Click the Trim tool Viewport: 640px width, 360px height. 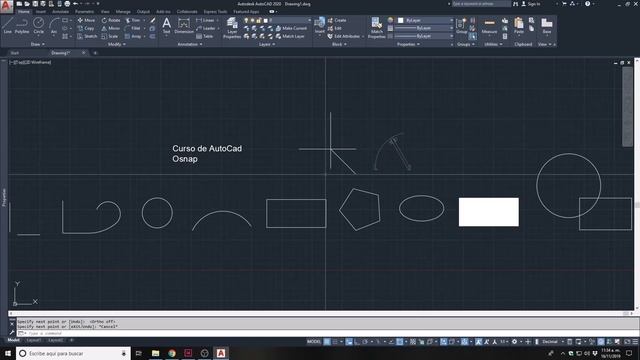[133, 20]
